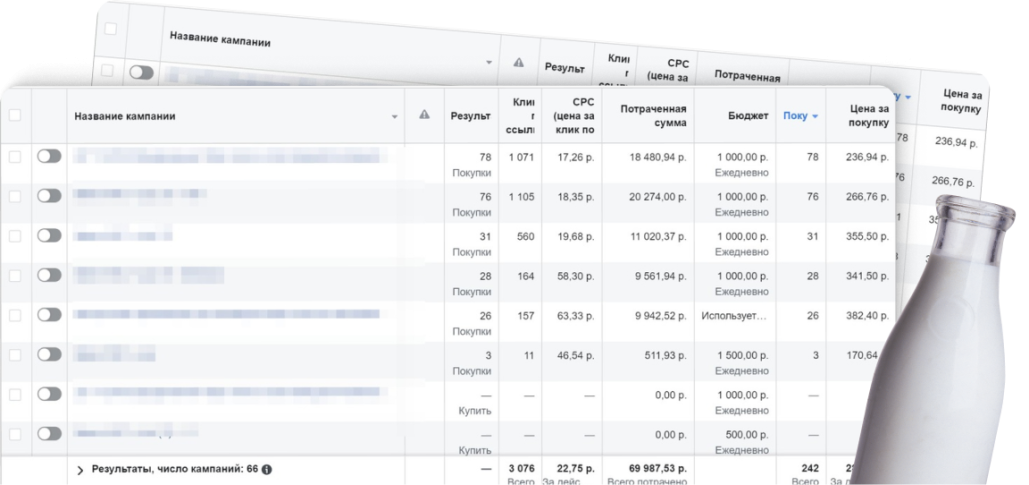Toggle on campaign that spent 9 561,94 р.
The image size is (1029, 485).
[49, 275]
